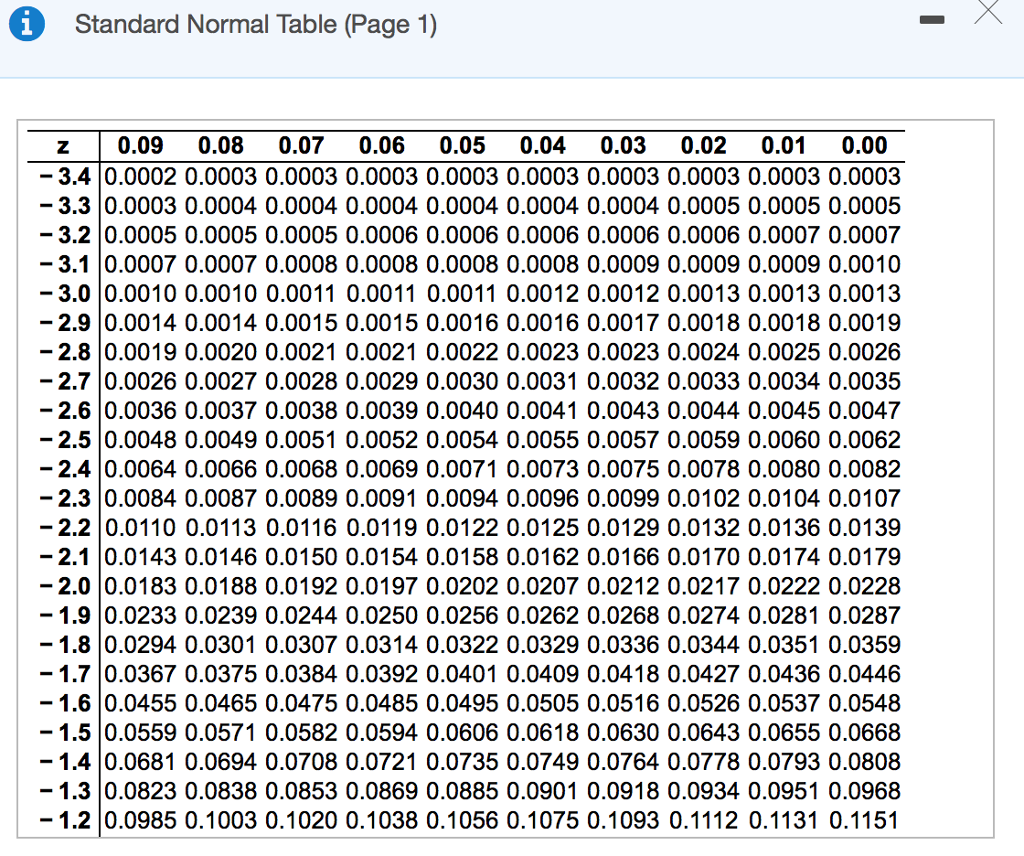Select the title Standard Normal Table (Page 1)

click(x=255, y=24)
